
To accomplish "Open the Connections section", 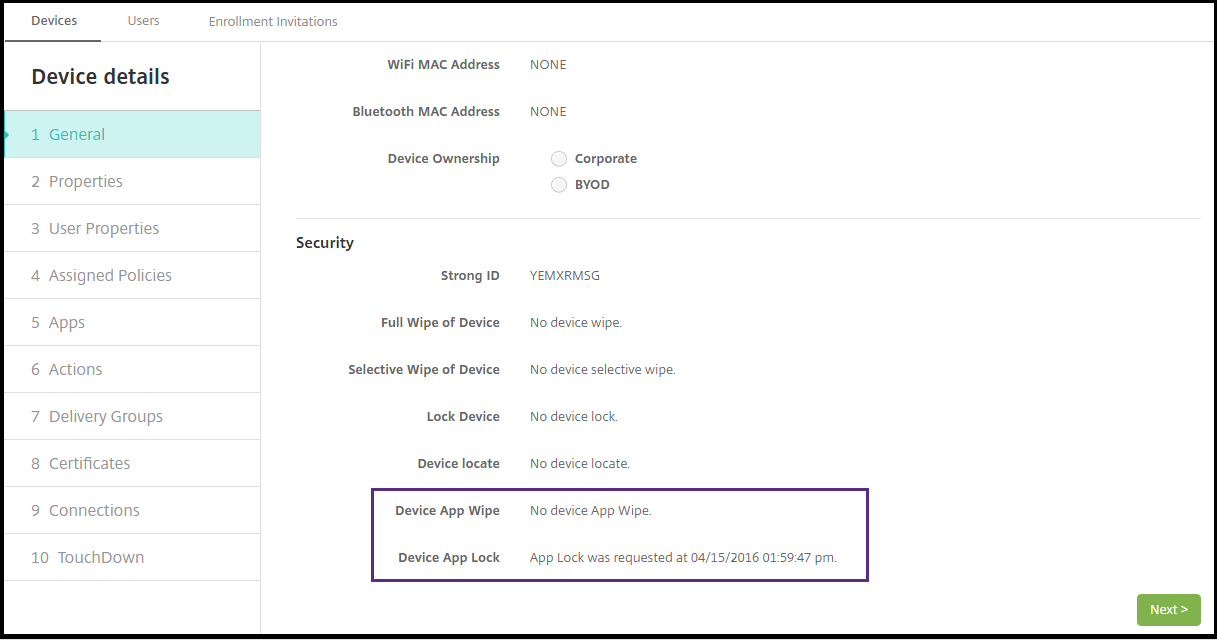I will [94, 511].
